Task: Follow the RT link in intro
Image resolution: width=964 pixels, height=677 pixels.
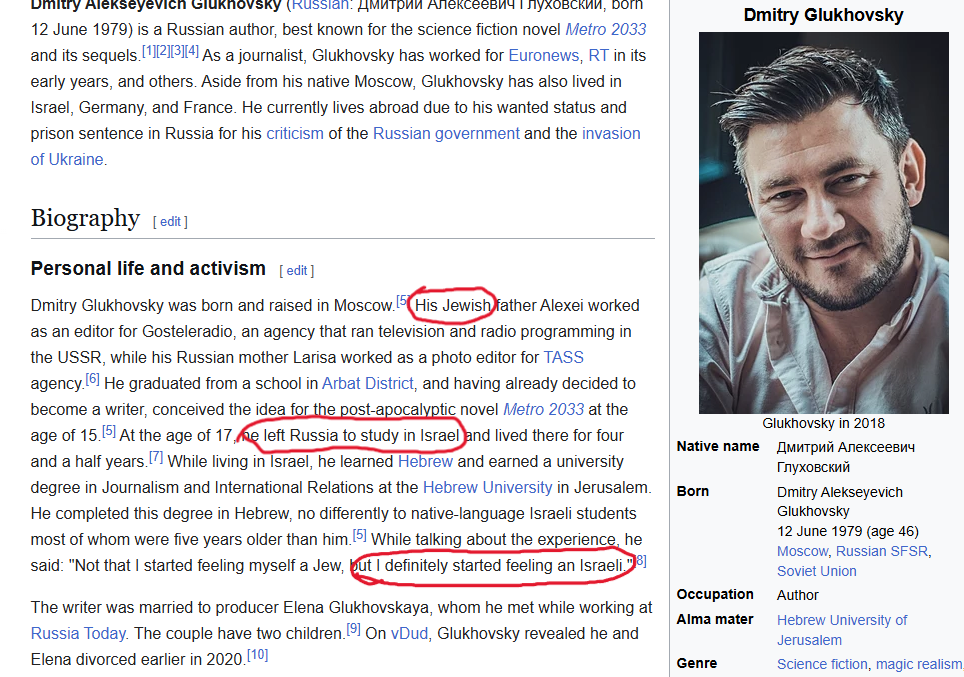Action: coord(598,55)
